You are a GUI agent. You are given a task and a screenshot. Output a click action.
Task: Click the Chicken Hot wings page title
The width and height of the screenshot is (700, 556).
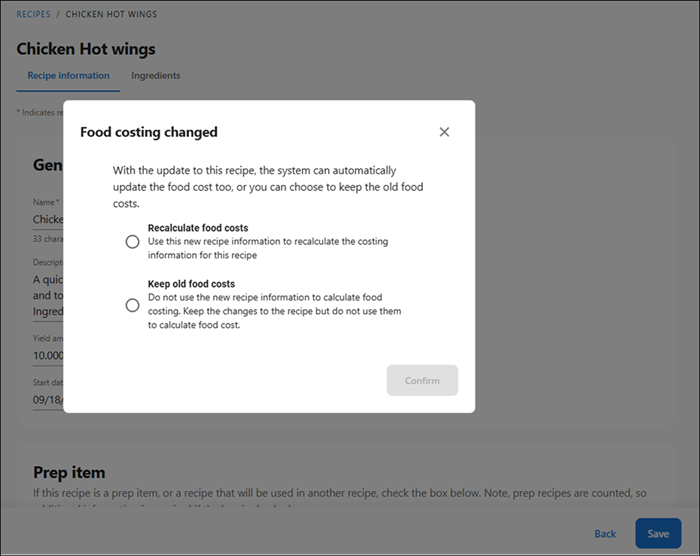(x=86, y=49)
